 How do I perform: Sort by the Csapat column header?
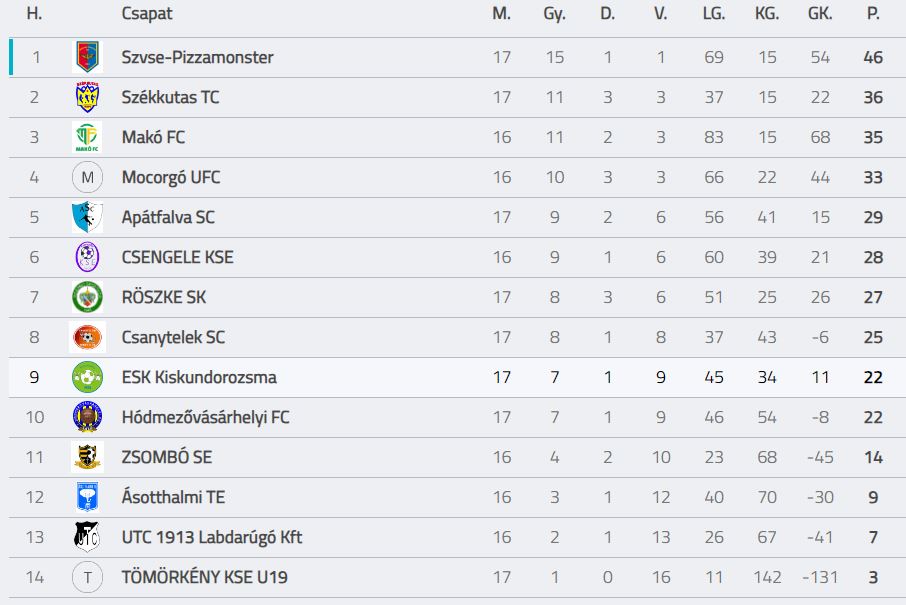pos(147,14)
